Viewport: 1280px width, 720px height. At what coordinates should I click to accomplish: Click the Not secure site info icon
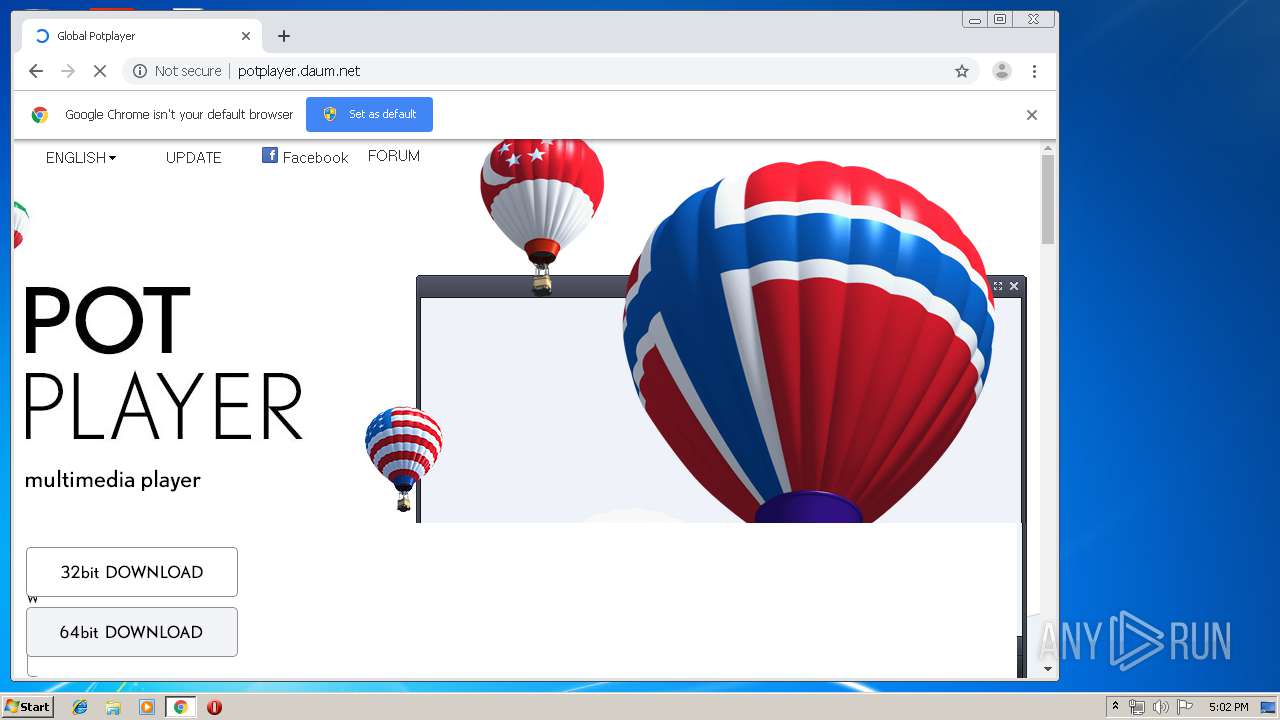pos(140,71)
